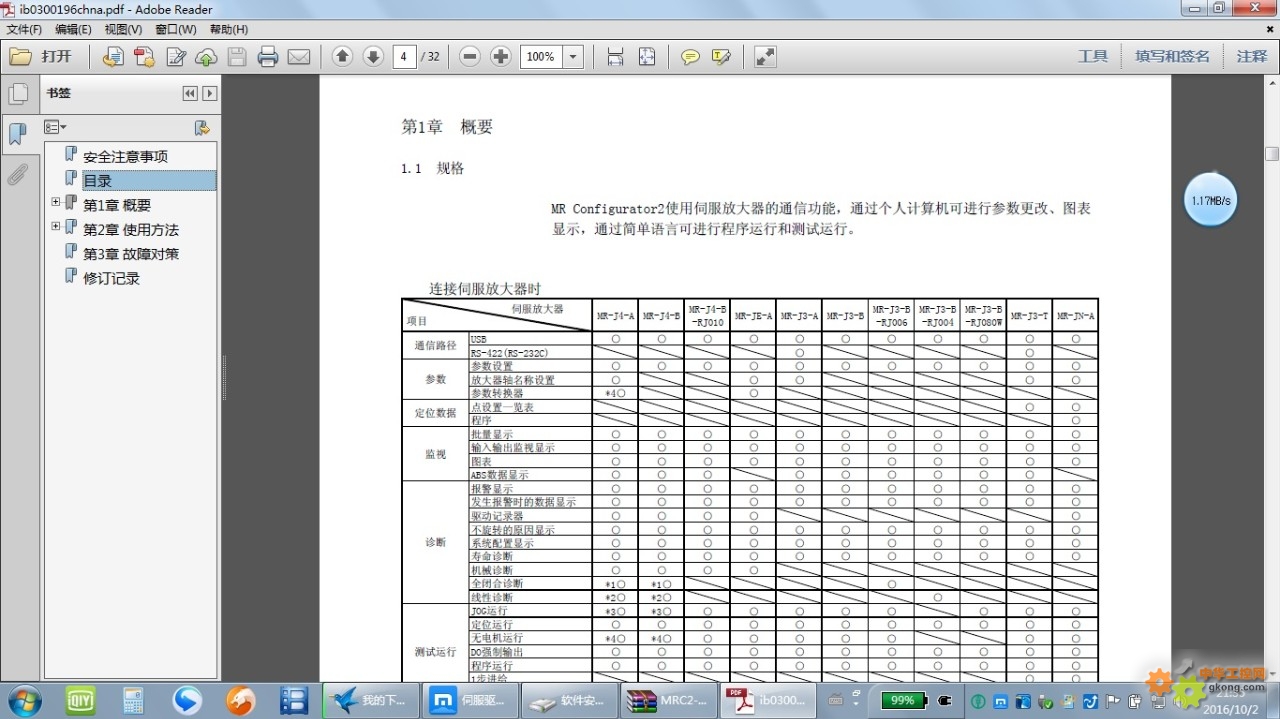Click the 1.17MB/s floating speed widget

pyautogui.click(x=1210, y=200)
